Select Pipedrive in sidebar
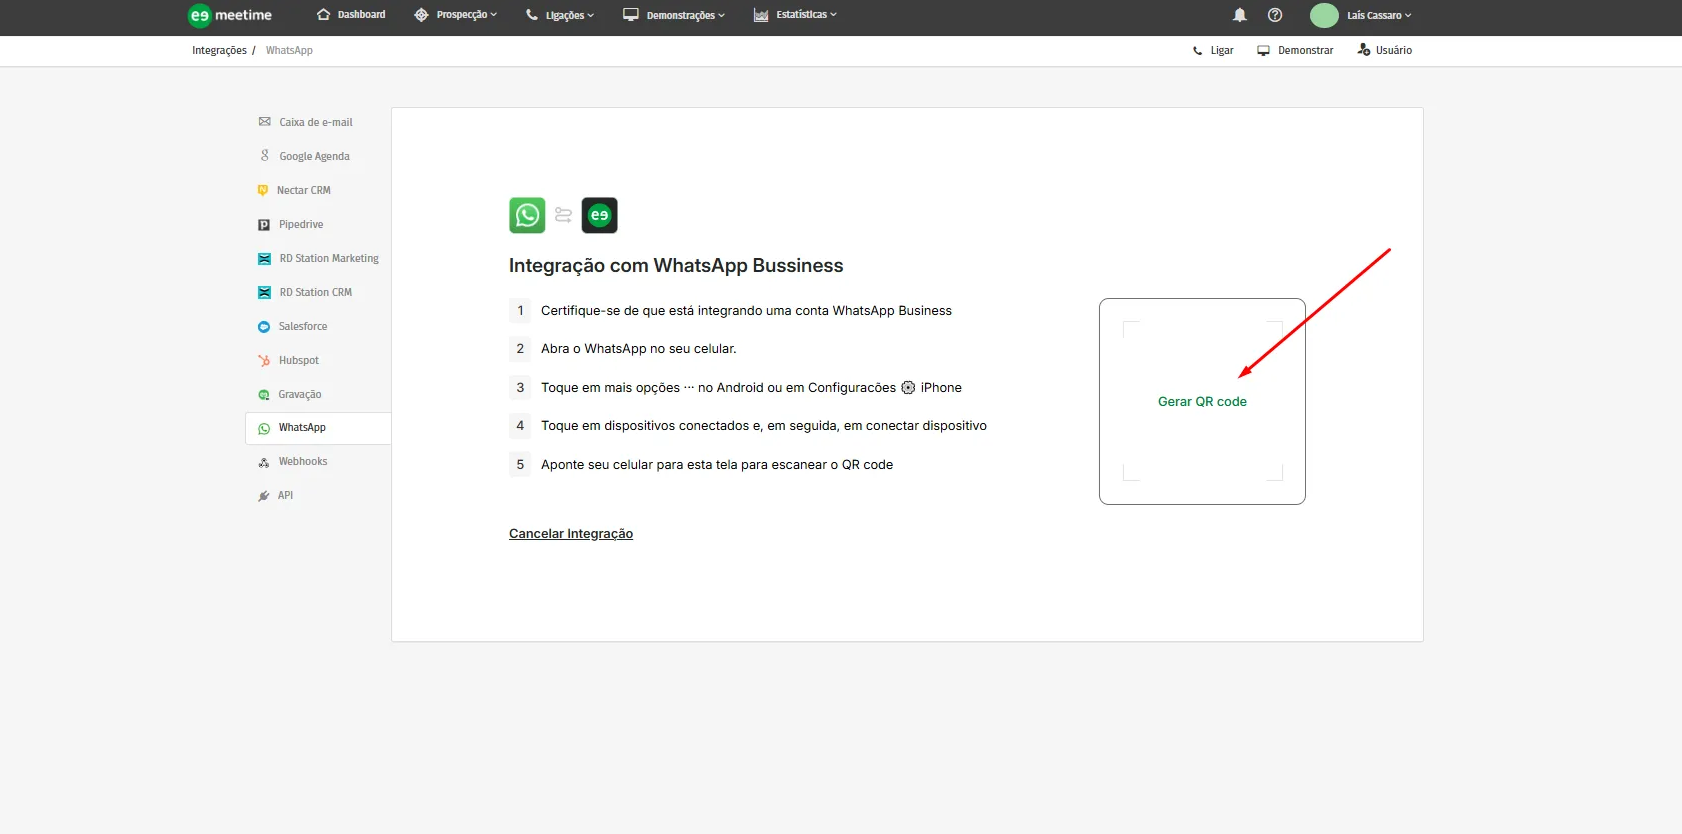Screen dimensions: 1682x834 point(301,225)
